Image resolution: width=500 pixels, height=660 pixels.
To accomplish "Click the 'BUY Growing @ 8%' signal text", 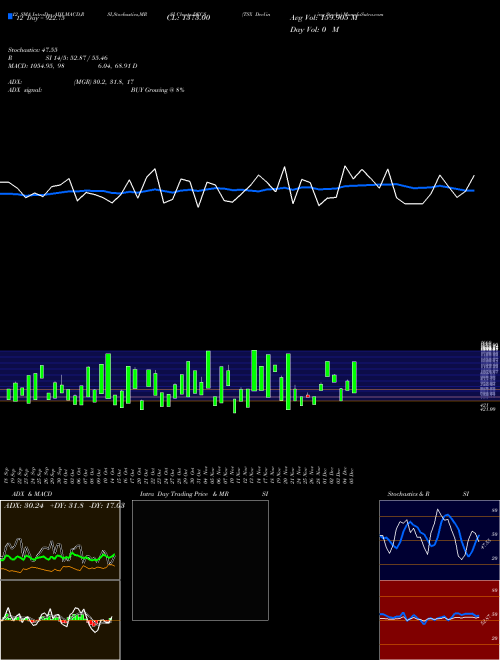I will (157, 90).
